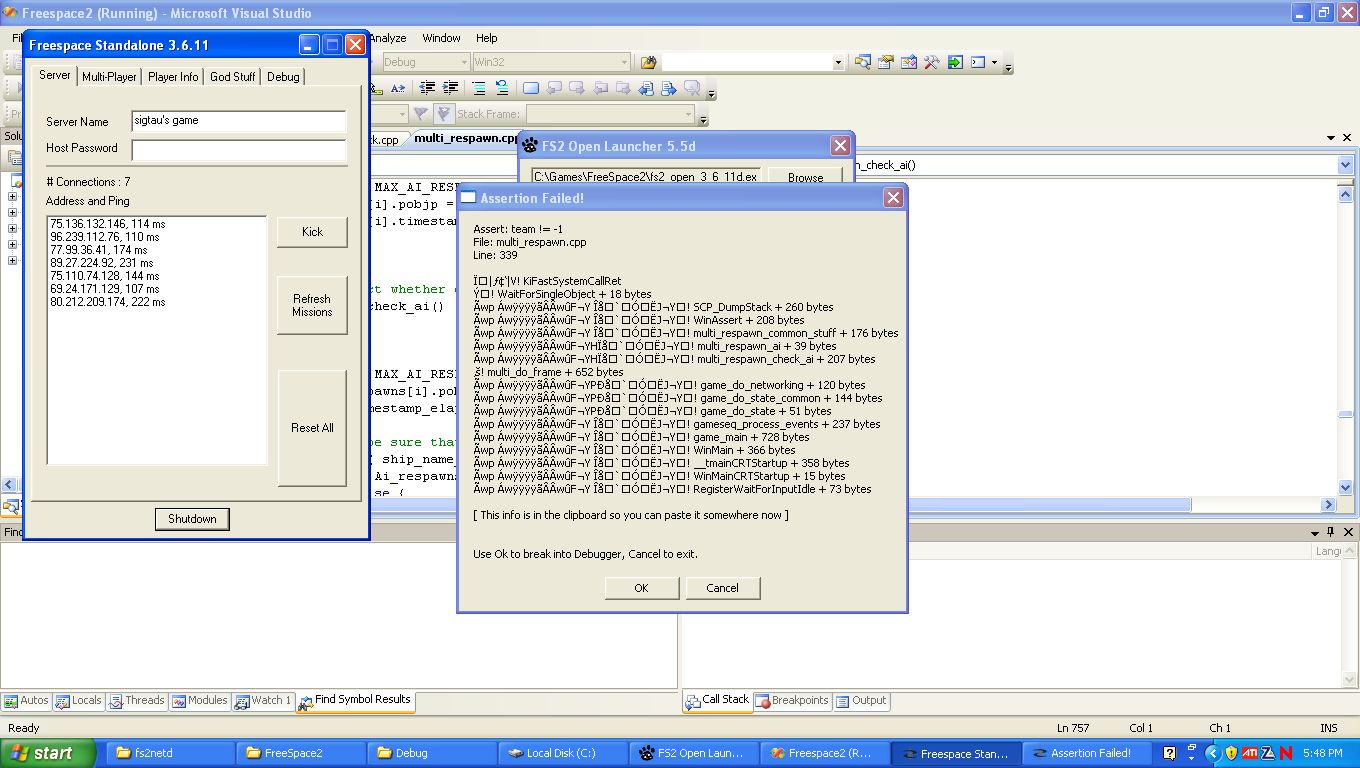Click the Server Name input field
Image resolution: width=1360 pixels, height=768 pixels.
pos(238,121)
